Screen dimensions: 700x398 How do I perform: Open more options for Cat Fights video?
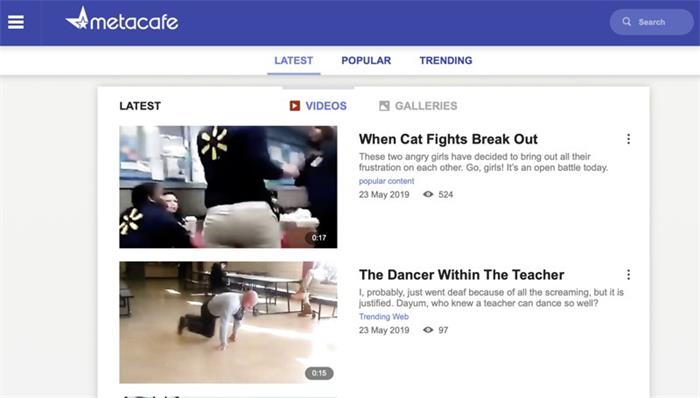(x=629, y=139)
